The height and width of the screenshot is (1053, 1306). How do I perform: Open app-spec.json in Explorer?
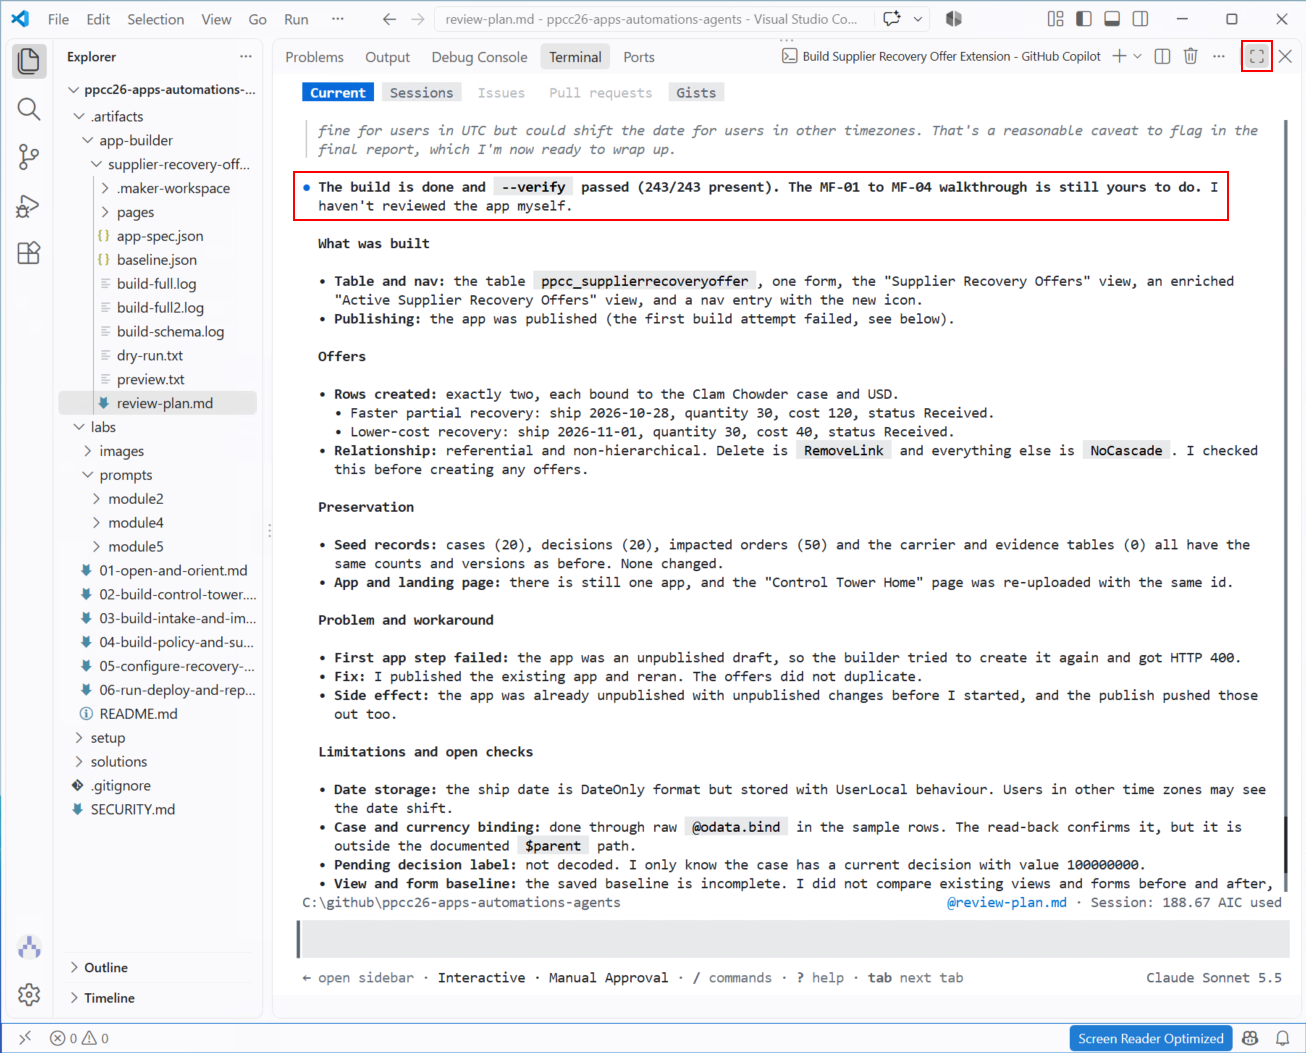point(159,236)
